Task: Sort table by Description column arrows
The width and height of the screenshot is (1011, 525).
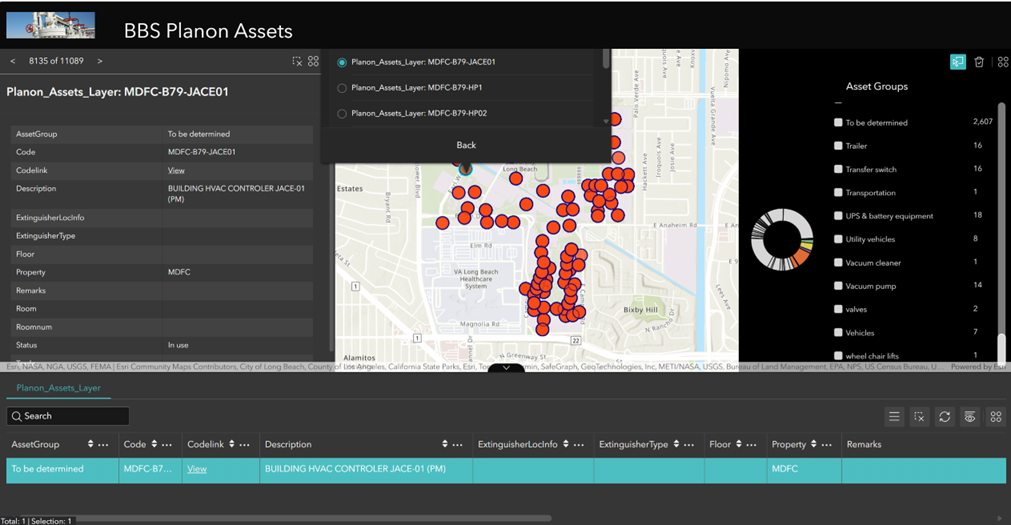Action: pos(445,444)
